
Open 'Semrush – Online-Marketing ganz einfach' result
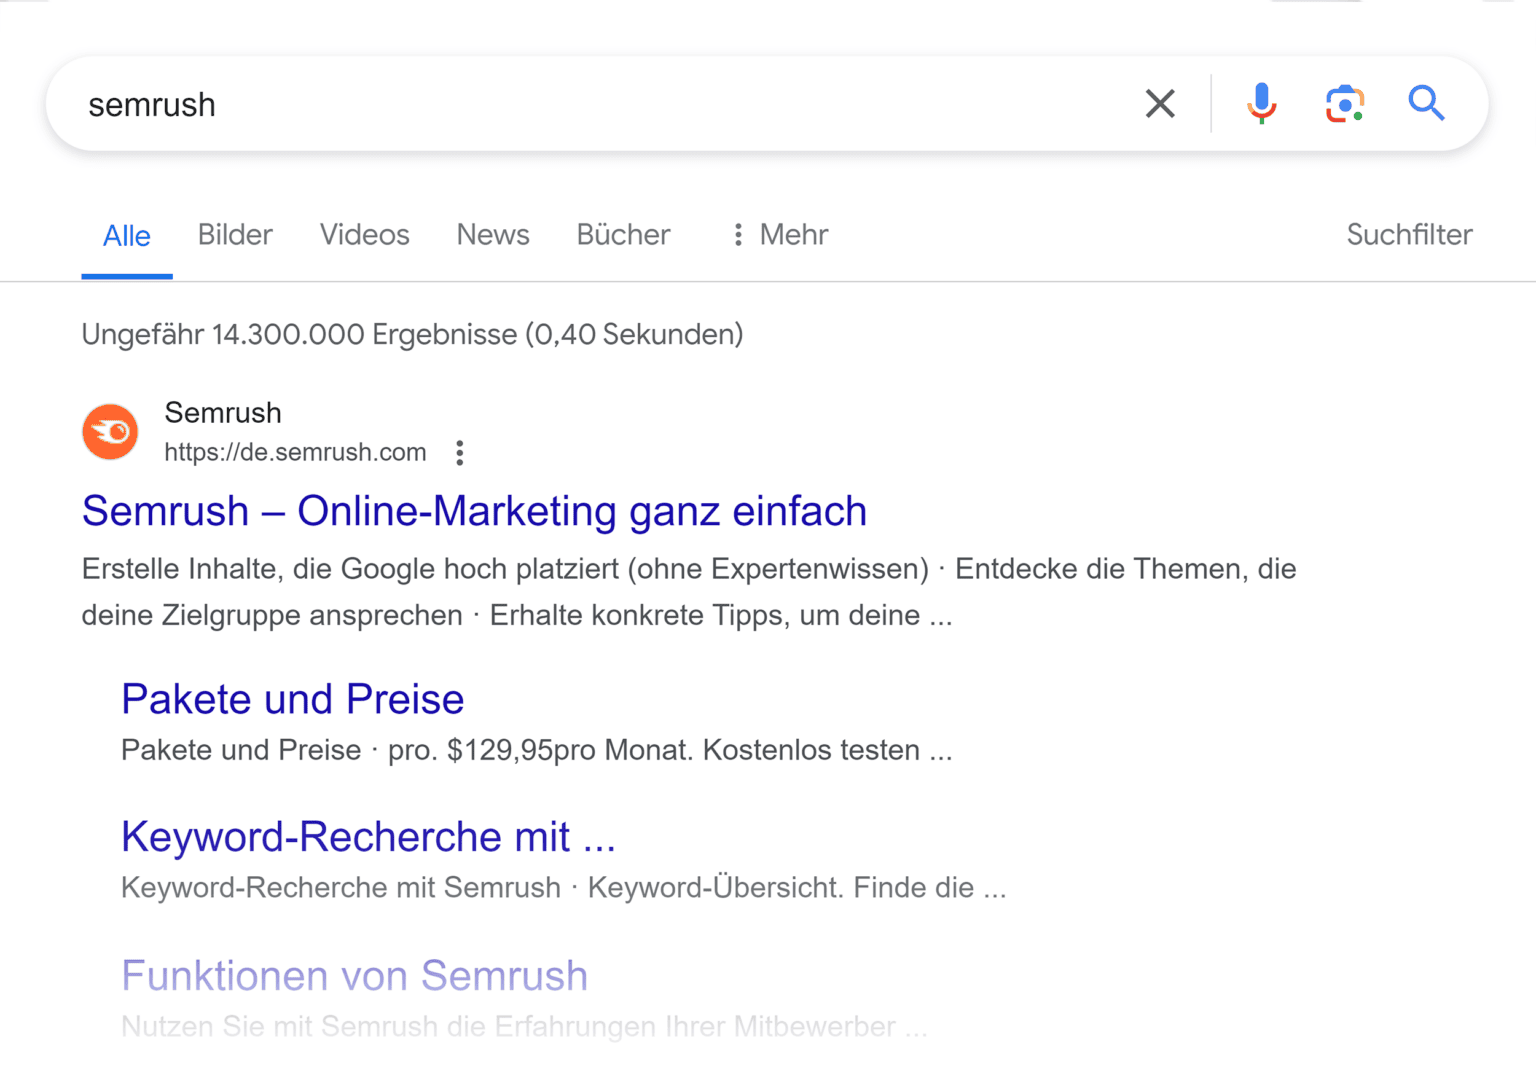coord(474,511)
